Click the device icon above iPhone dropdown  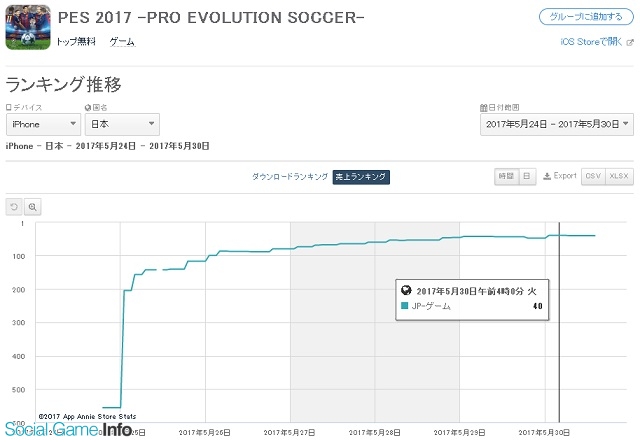(9, 107)
